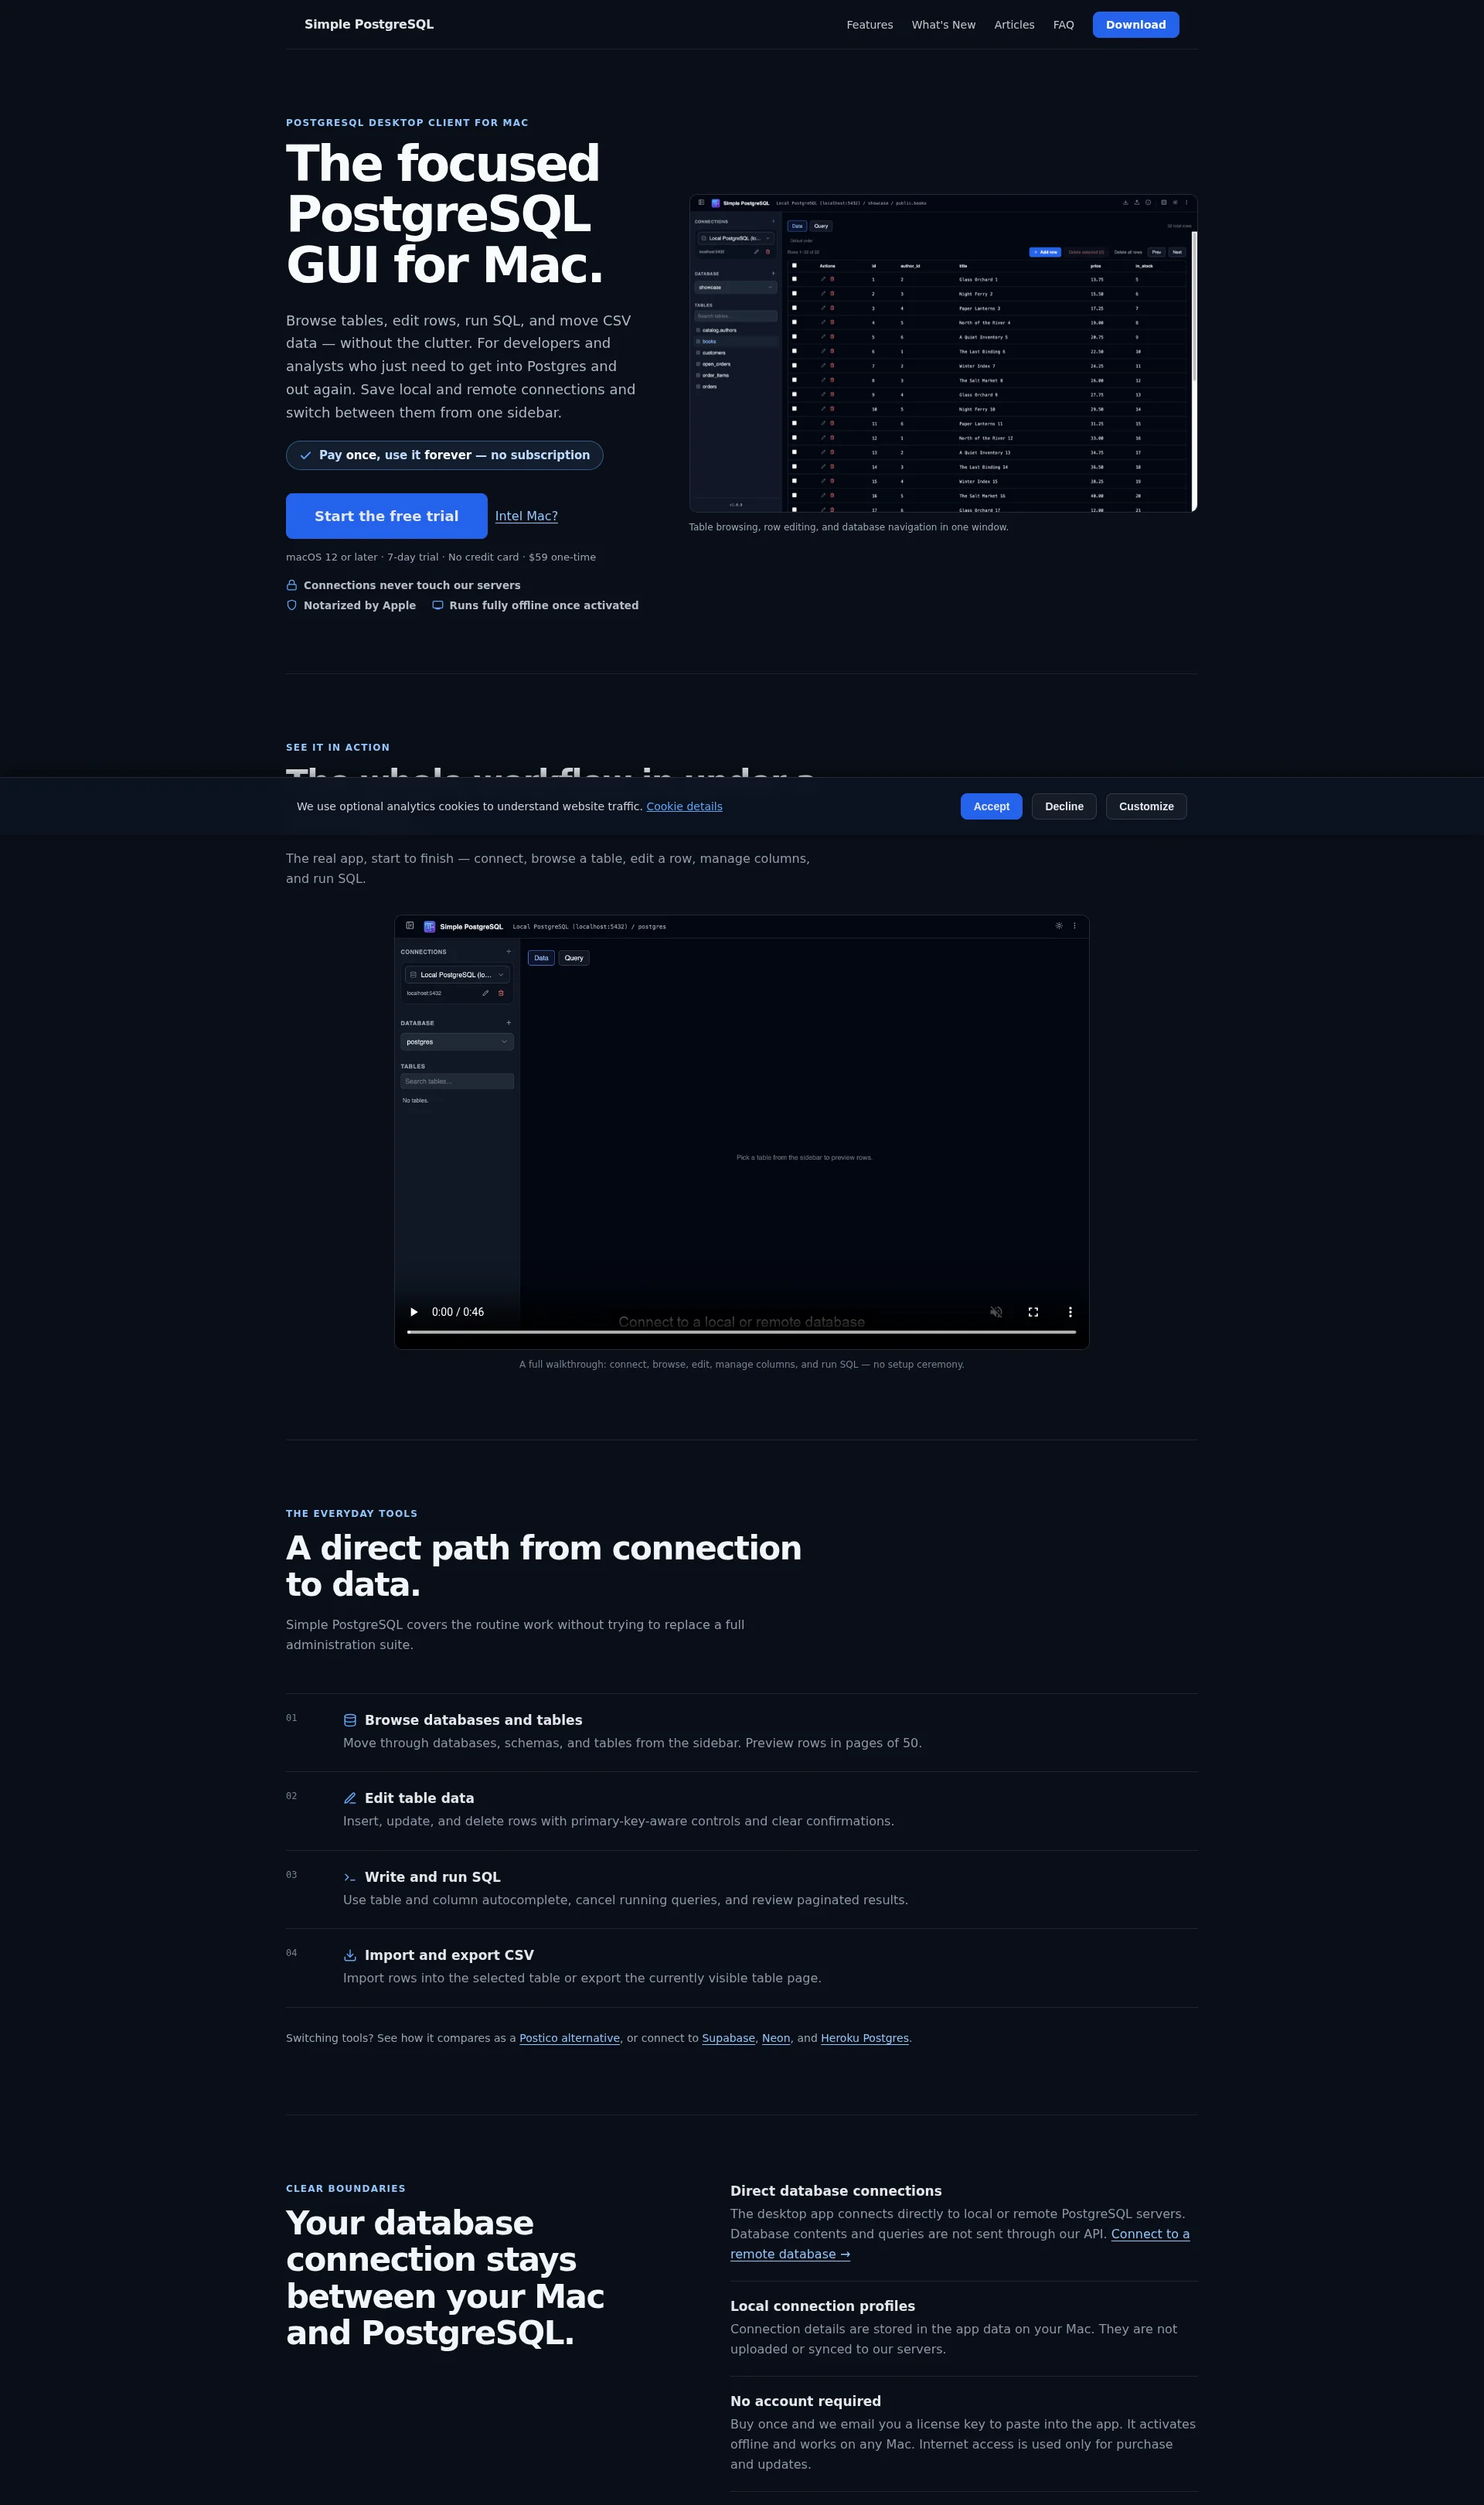
Task: Open the Postico alternative link
Action: pyautogui.click(x=570, y=2038)
